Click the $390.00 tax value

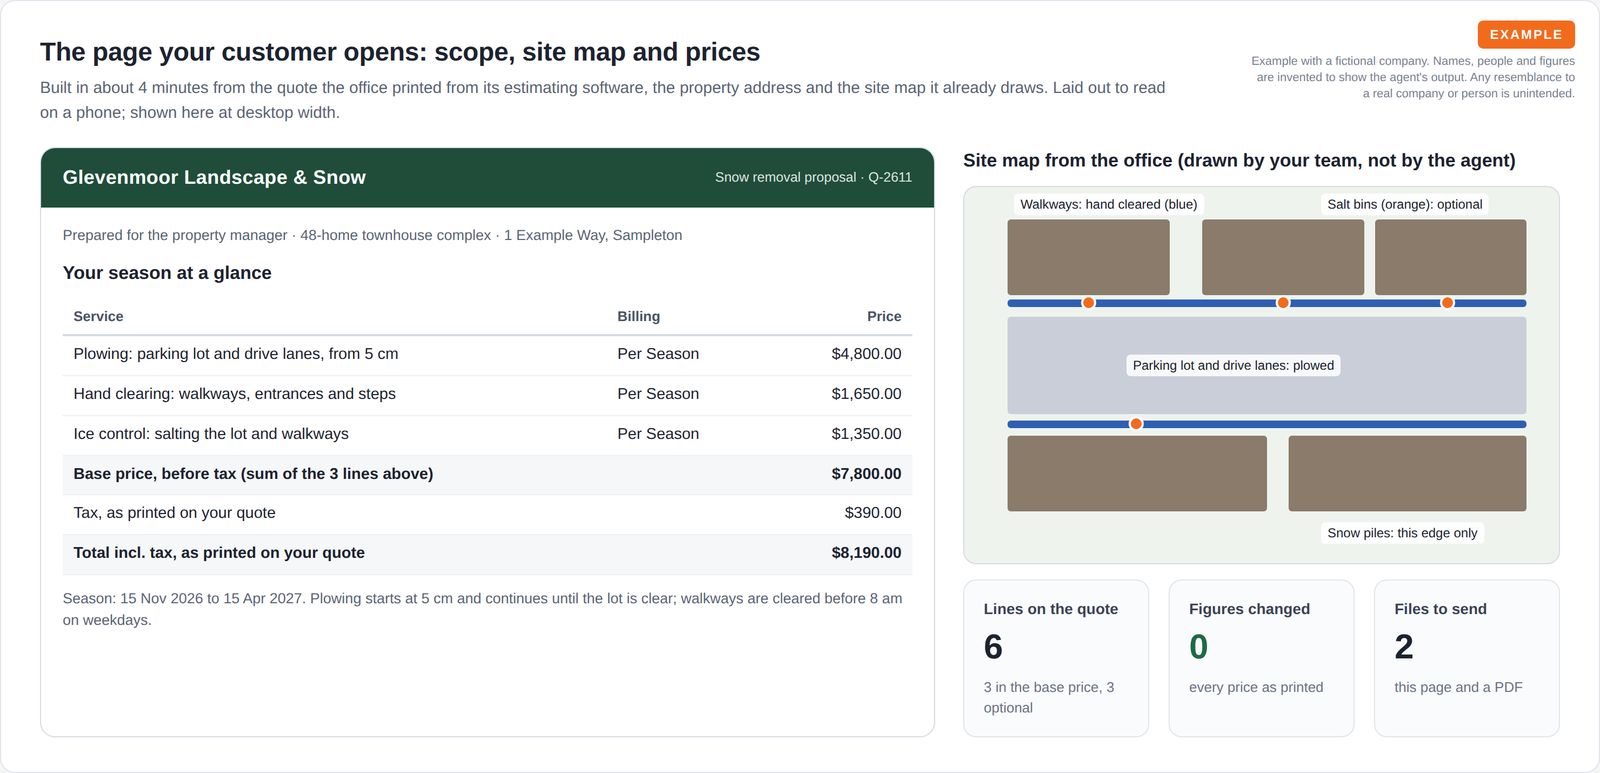pyautogui.click(x=873, y=513)
